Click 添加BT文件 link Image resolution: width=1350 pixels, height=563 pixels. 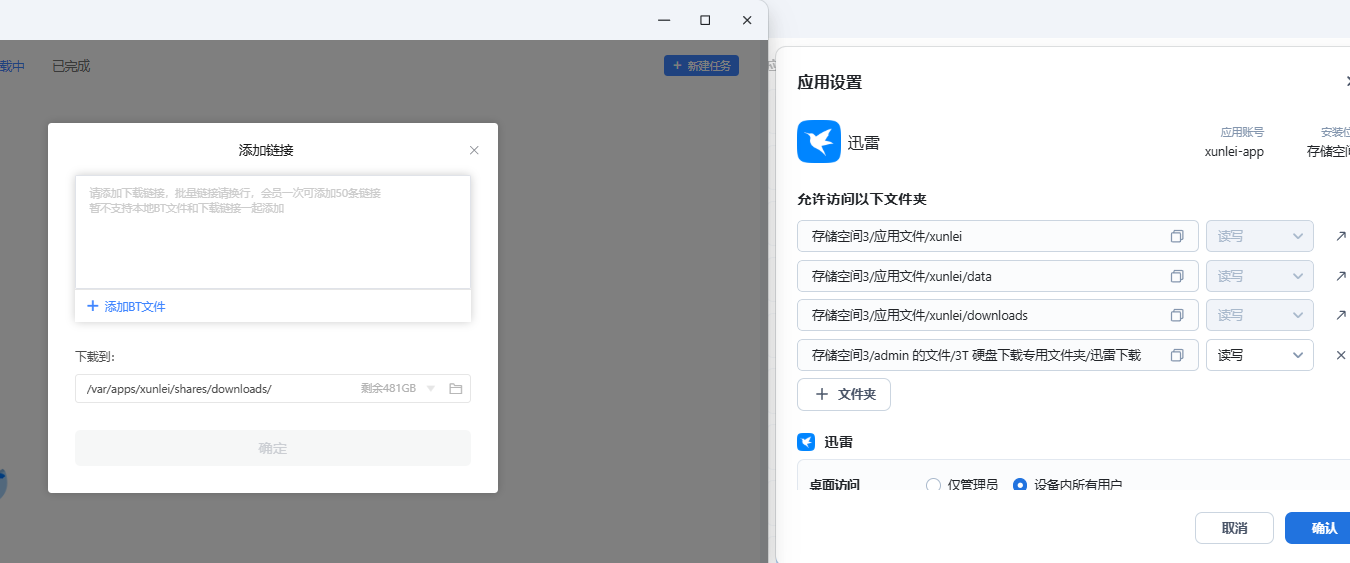[126, 307]
